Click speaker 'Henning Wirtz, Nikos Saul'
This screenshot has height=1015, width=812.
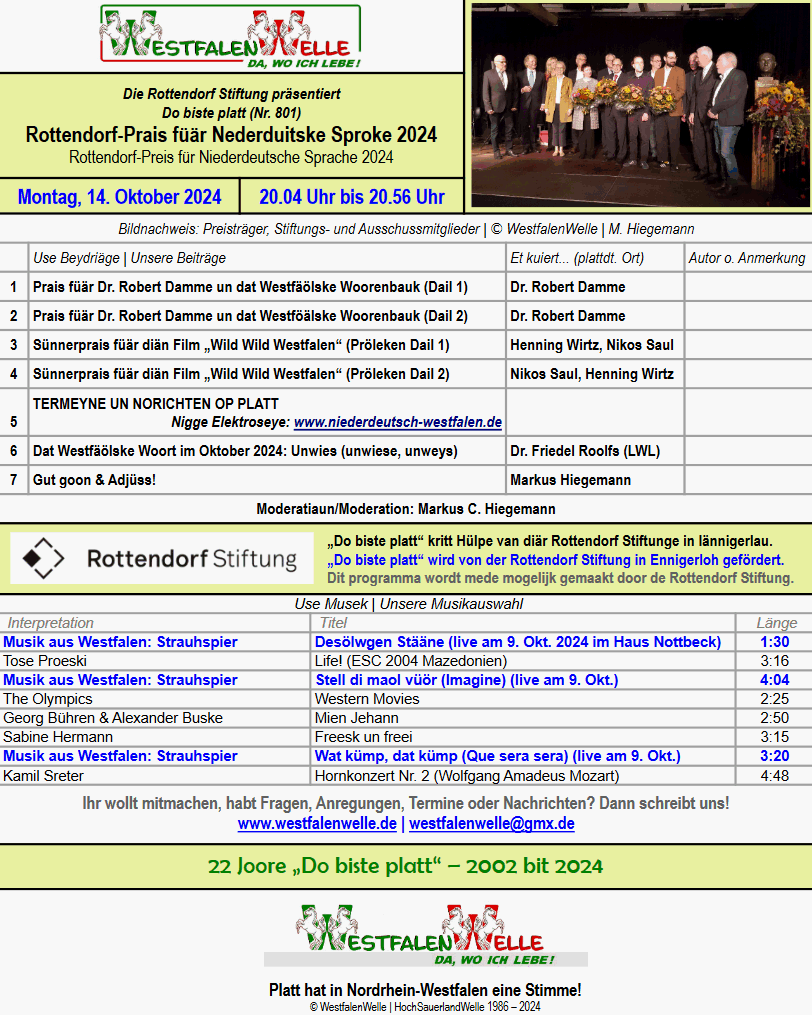pos(592,345)
